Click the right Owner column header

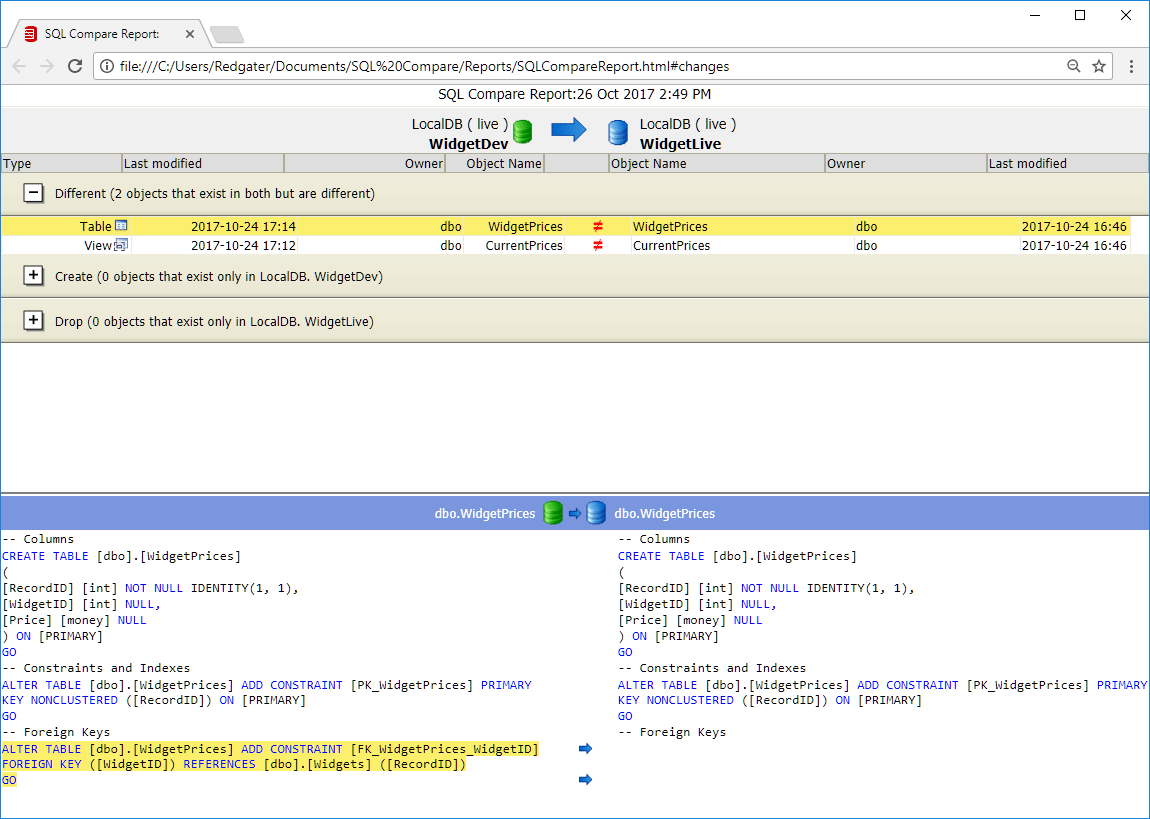pyautogui.click(x=906, y=164)
